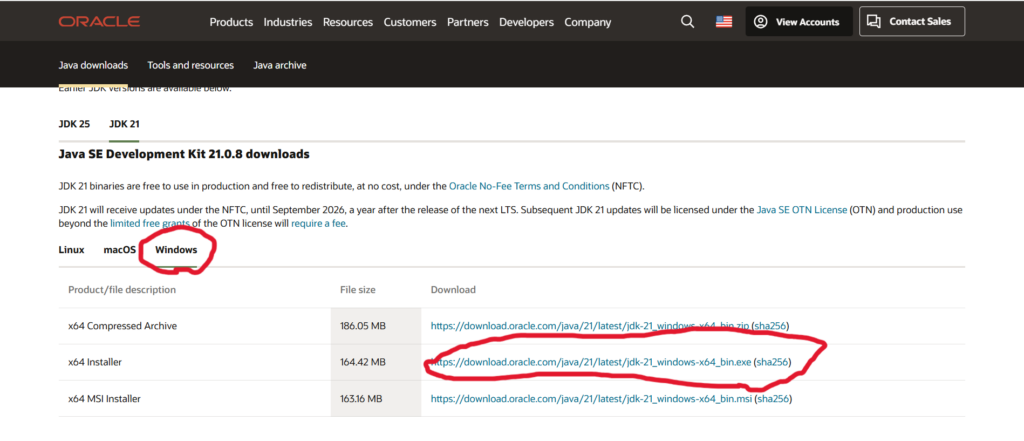Select the macOS tab
This screenshot has height=441, width=1024.
coord(119,249)
